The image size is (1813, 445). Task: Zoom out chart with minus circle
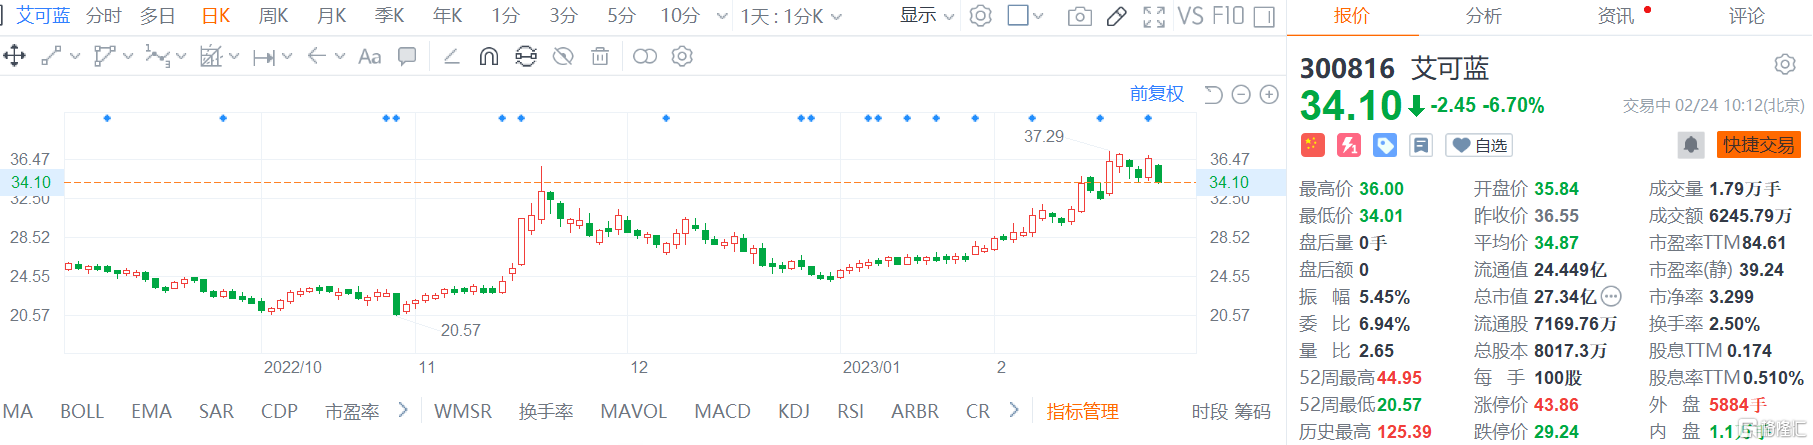point(1241,94)
